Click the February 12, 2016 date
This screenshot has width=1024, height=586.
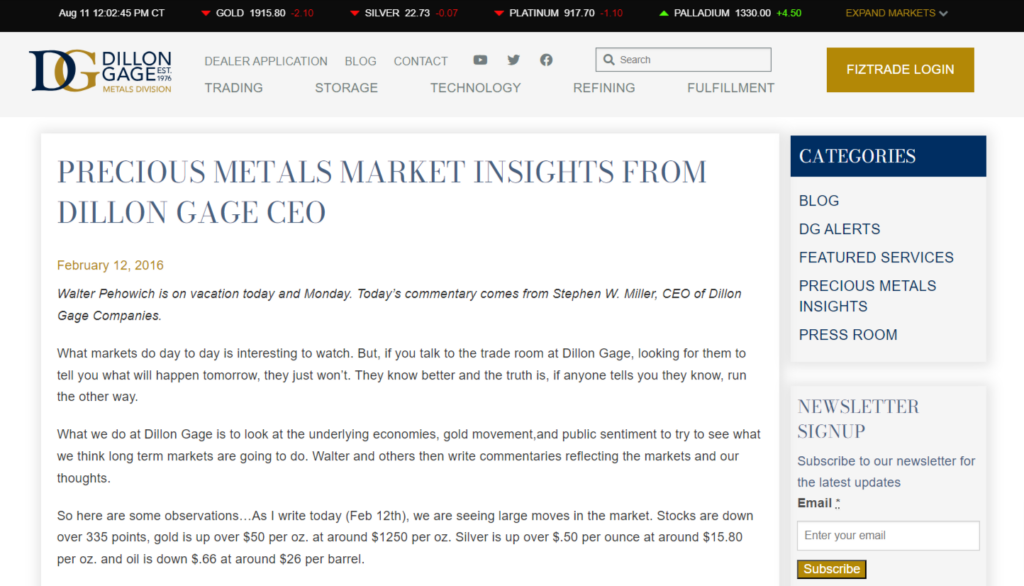click(110, 265)
